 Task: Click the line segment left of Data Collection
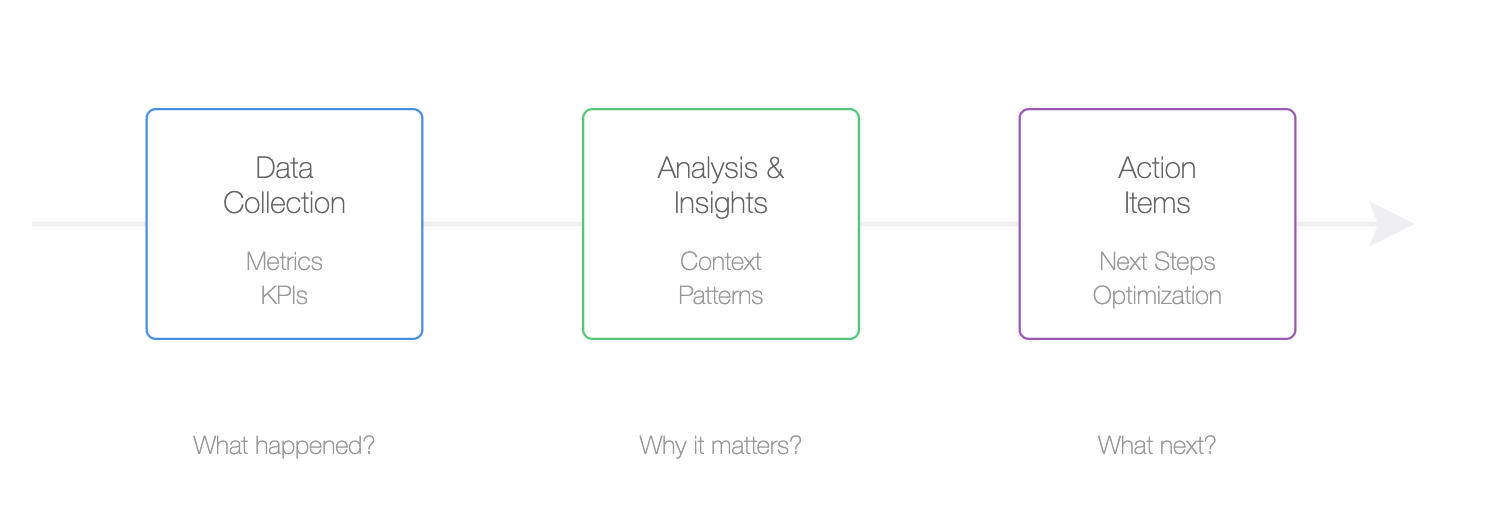[x=89, y=224]
